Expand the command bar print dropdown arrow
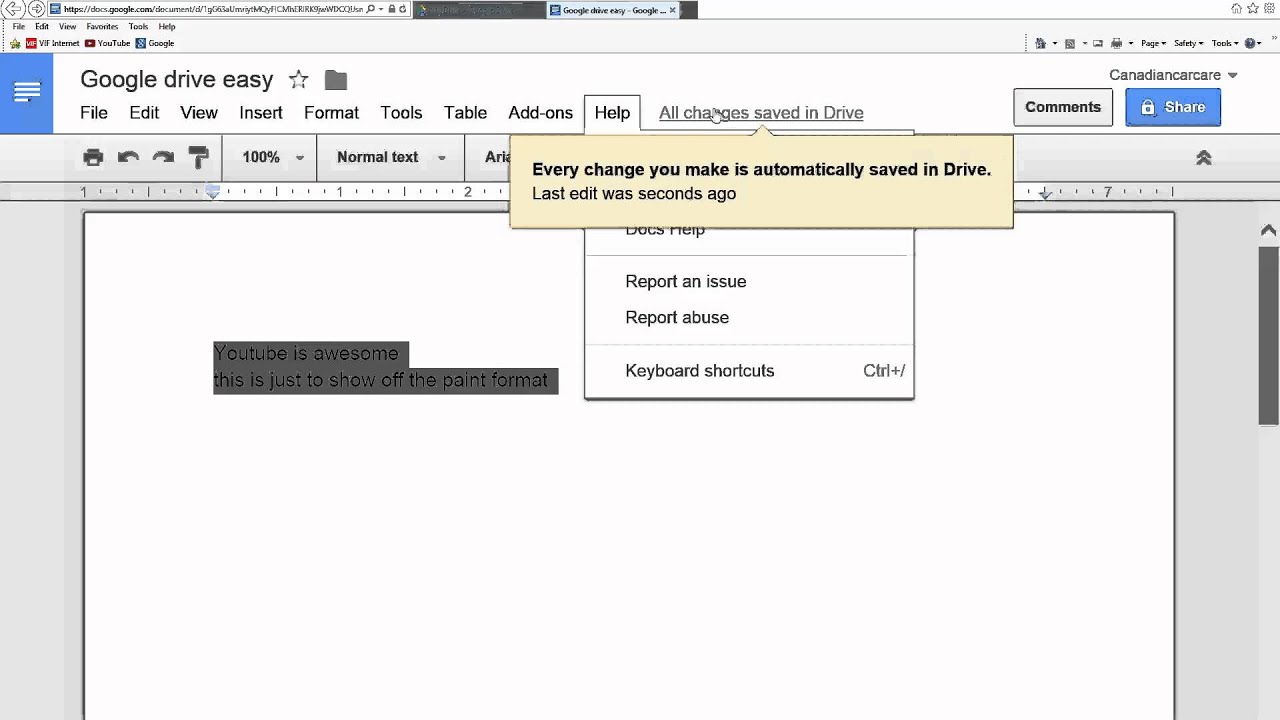 coord(1131,43)
